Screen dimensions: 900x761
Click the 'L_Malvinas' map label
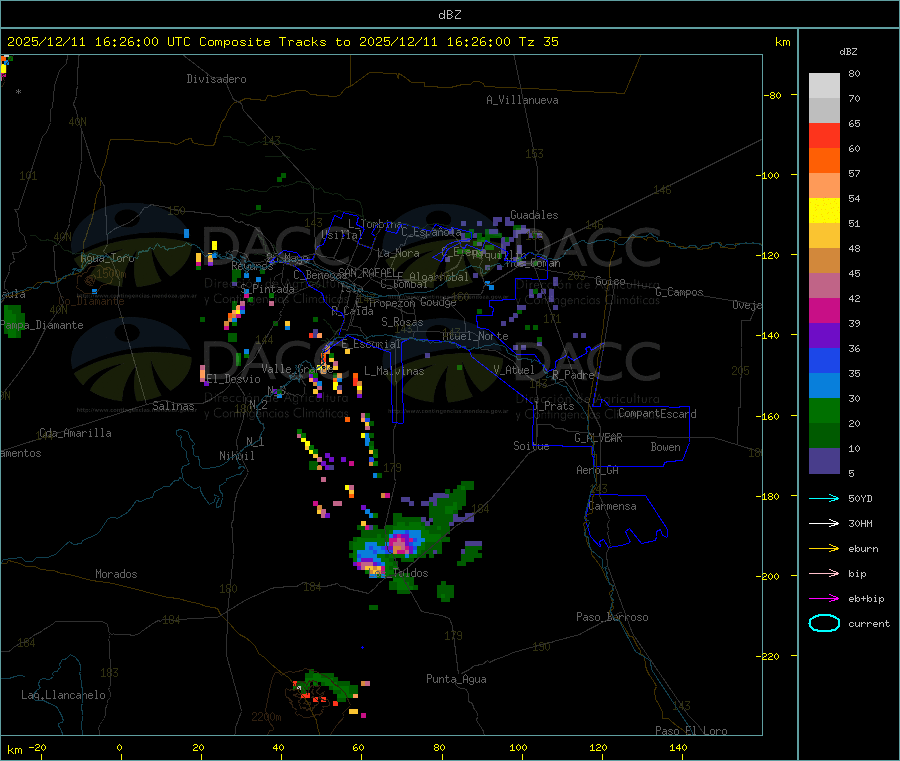pyautogui.click(x=394, y=371)
